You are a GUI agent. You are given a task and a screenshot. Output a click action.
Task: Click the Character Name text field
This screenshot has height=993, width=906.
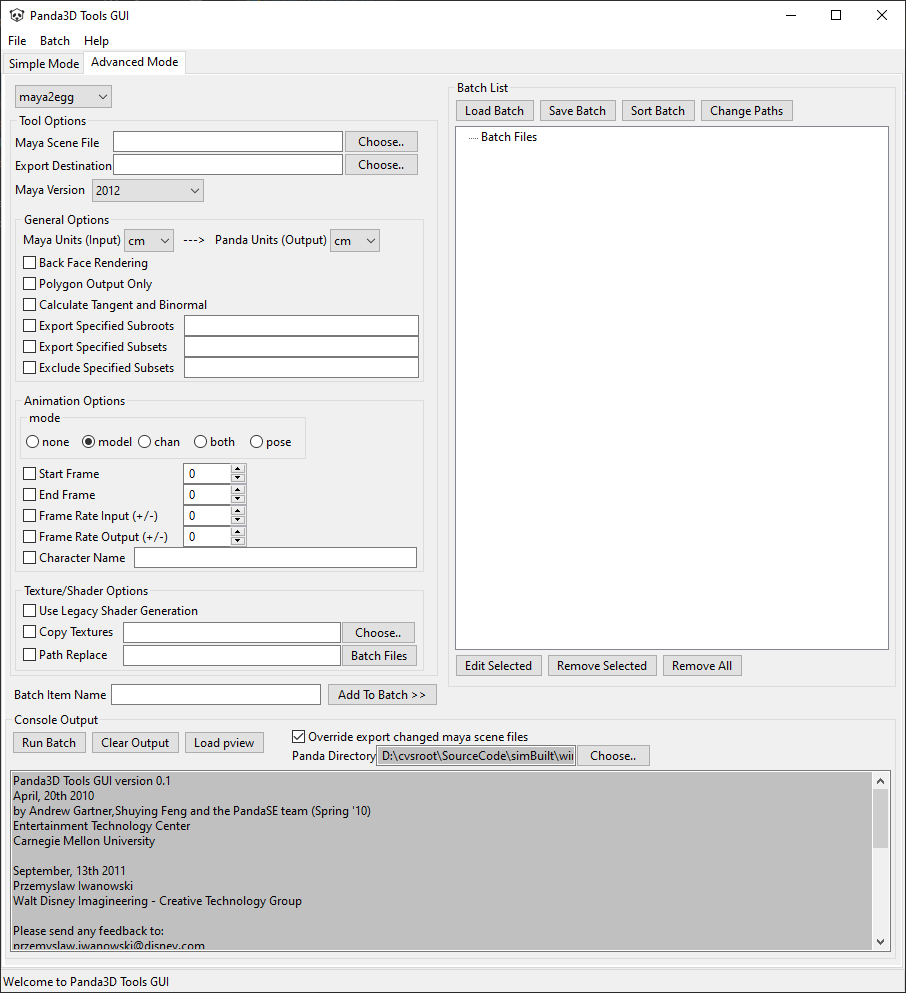pos(275,557)
